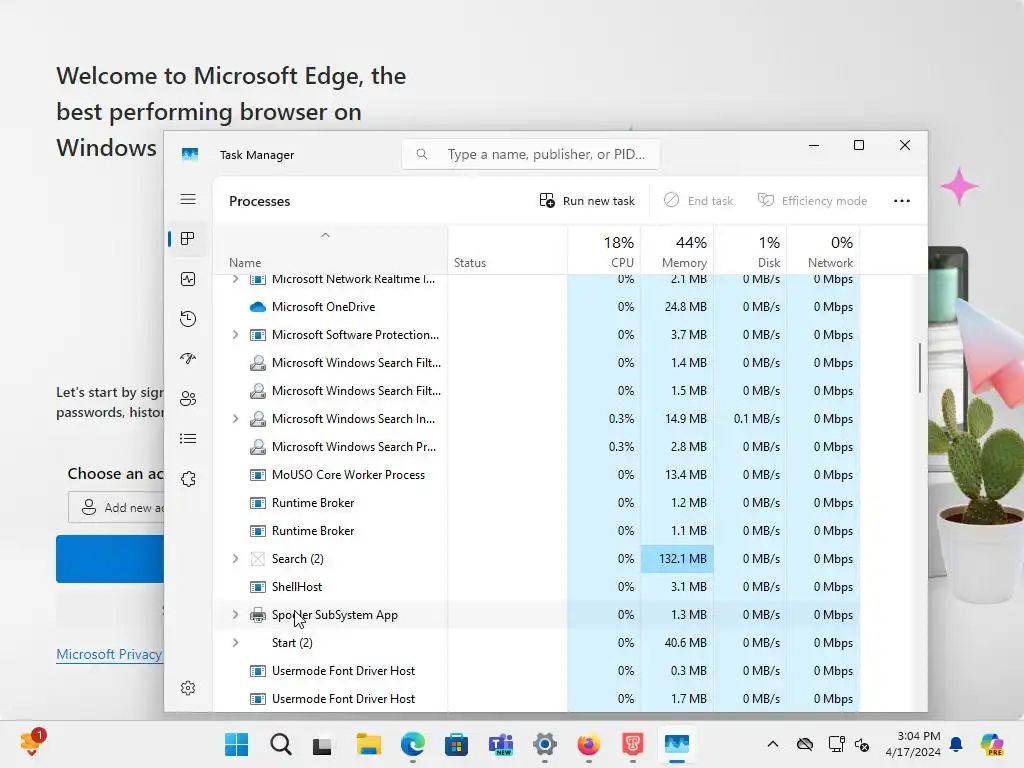1024x768 pixels.
Task: Open taskbar Search magnifier
Action: (x=281, y=744)
